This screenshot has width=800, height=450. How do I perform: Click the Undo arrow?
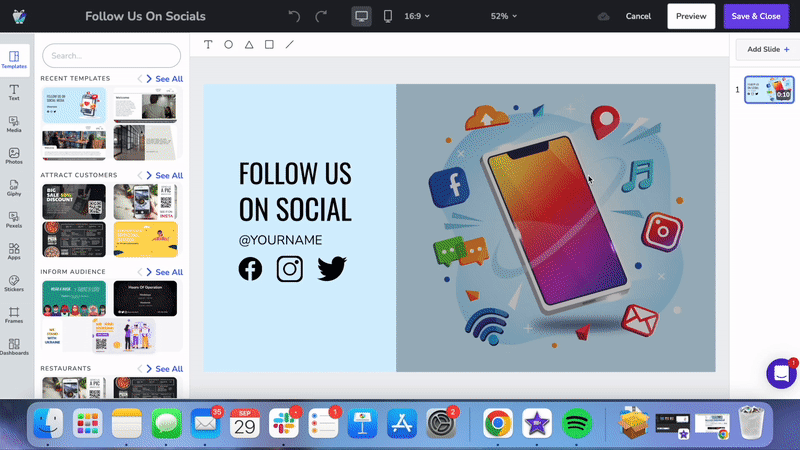pos(294,16)
